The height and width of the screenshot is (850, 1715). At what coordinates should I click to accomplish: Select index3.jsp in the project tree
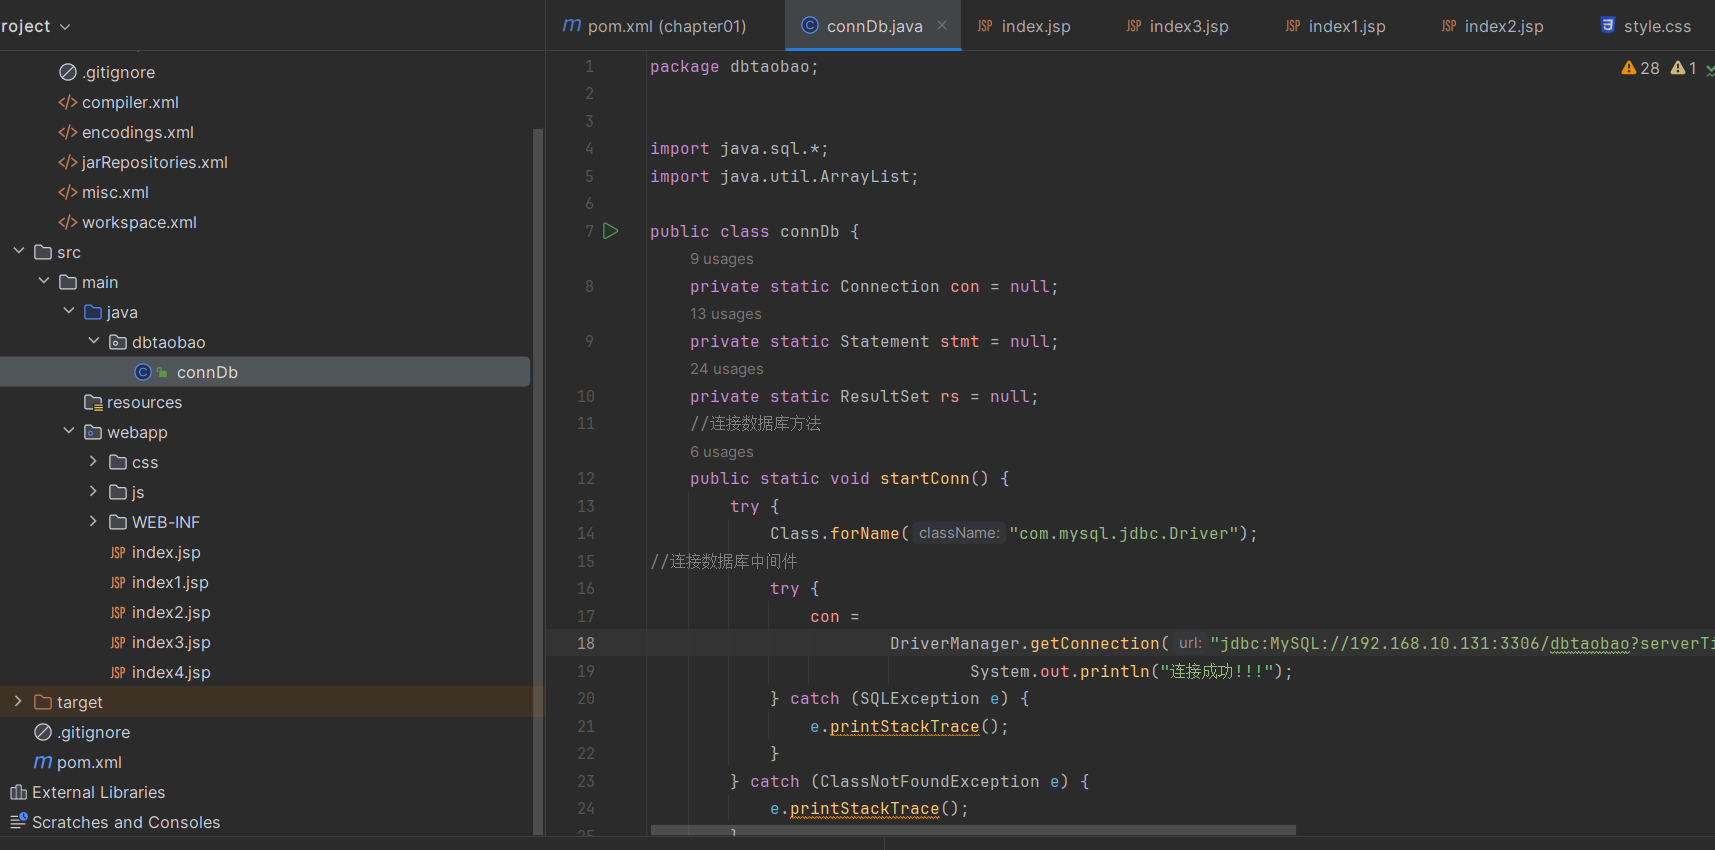(x=171, y=642)
